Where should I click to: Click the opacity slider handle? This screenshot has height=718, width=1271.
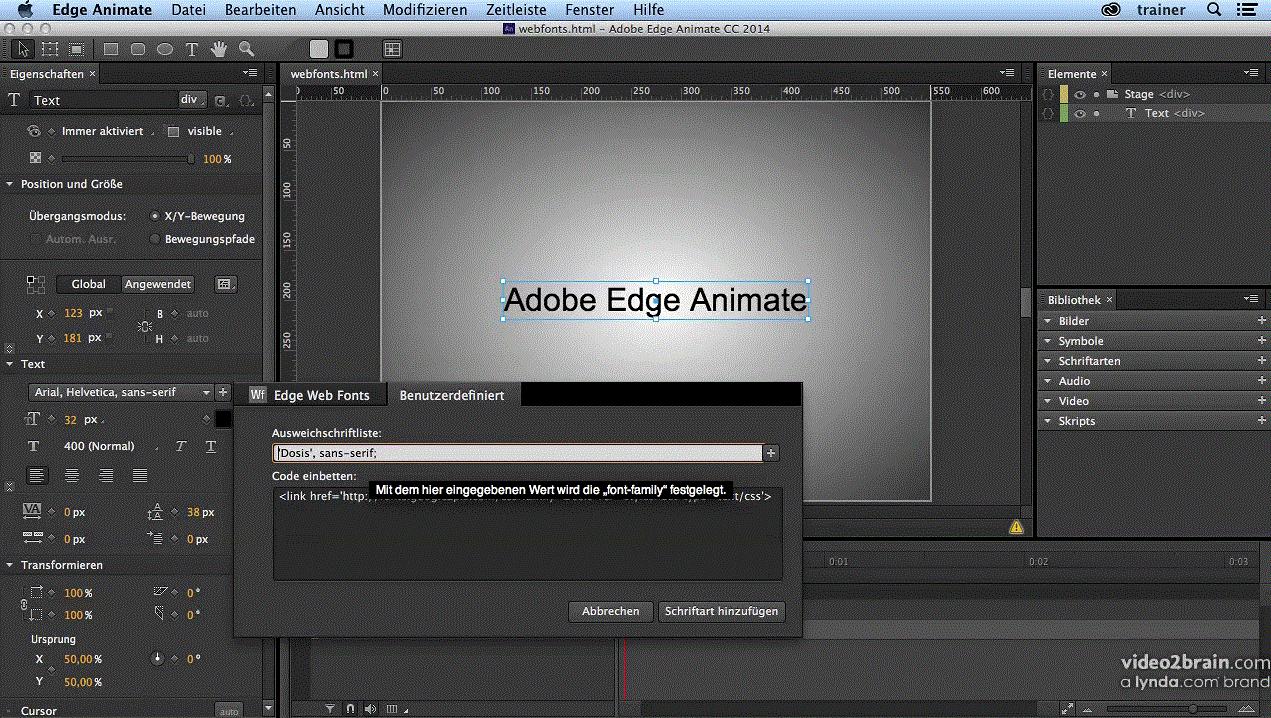191,159
